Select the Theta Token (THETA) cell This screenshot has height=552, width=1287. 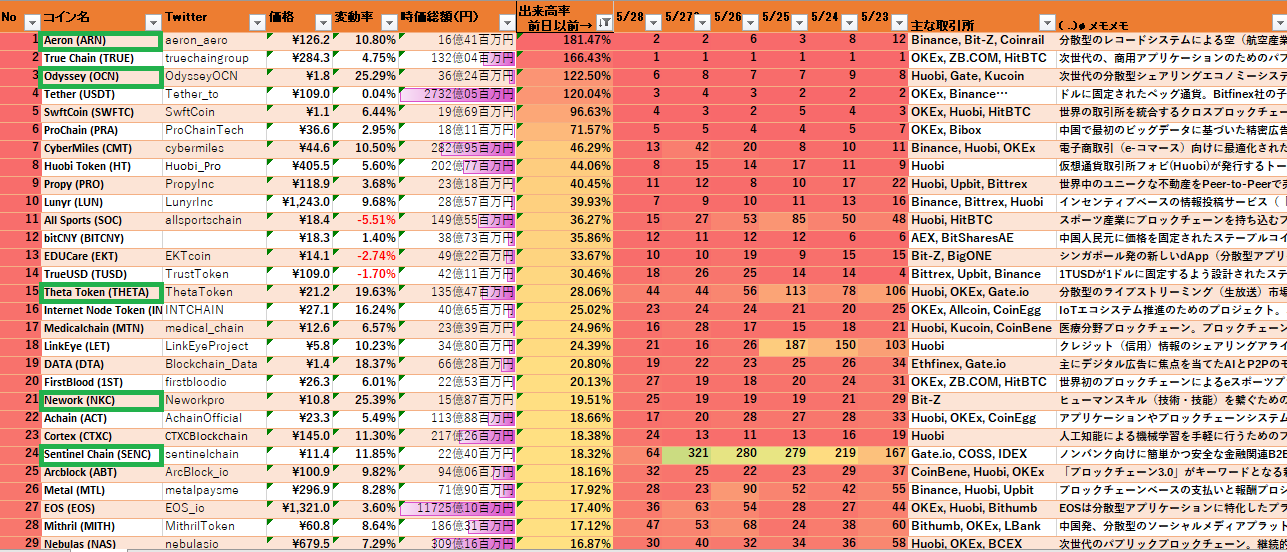[x=100, y=292]
